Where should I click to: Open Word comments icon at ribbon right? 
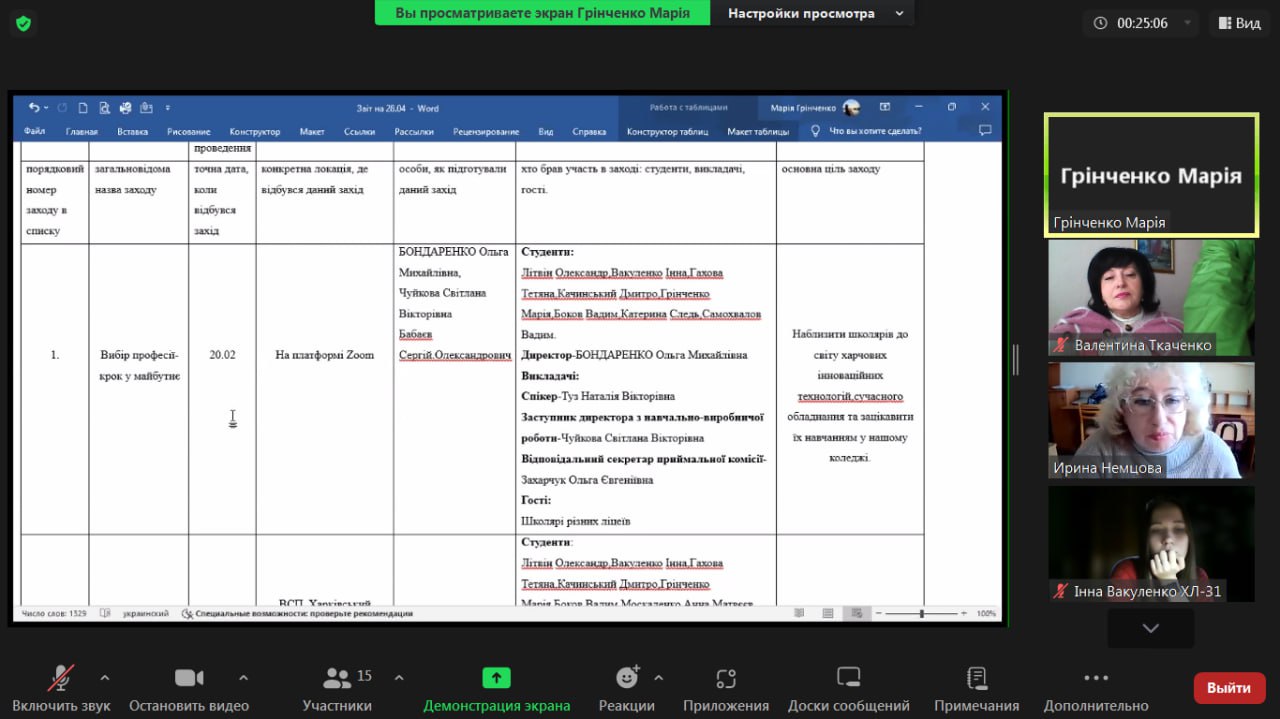[985, 131]
